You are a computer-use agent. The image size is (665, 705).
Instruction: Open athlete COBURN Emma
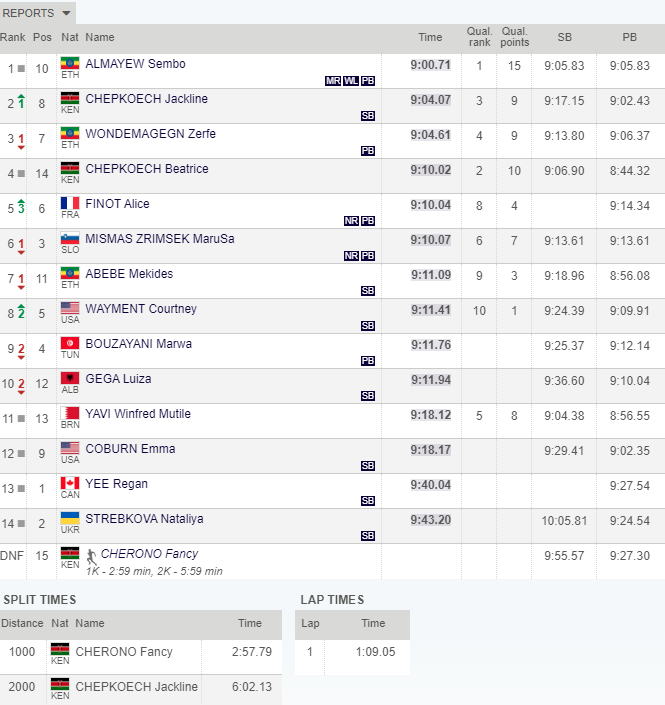(130, 449)
